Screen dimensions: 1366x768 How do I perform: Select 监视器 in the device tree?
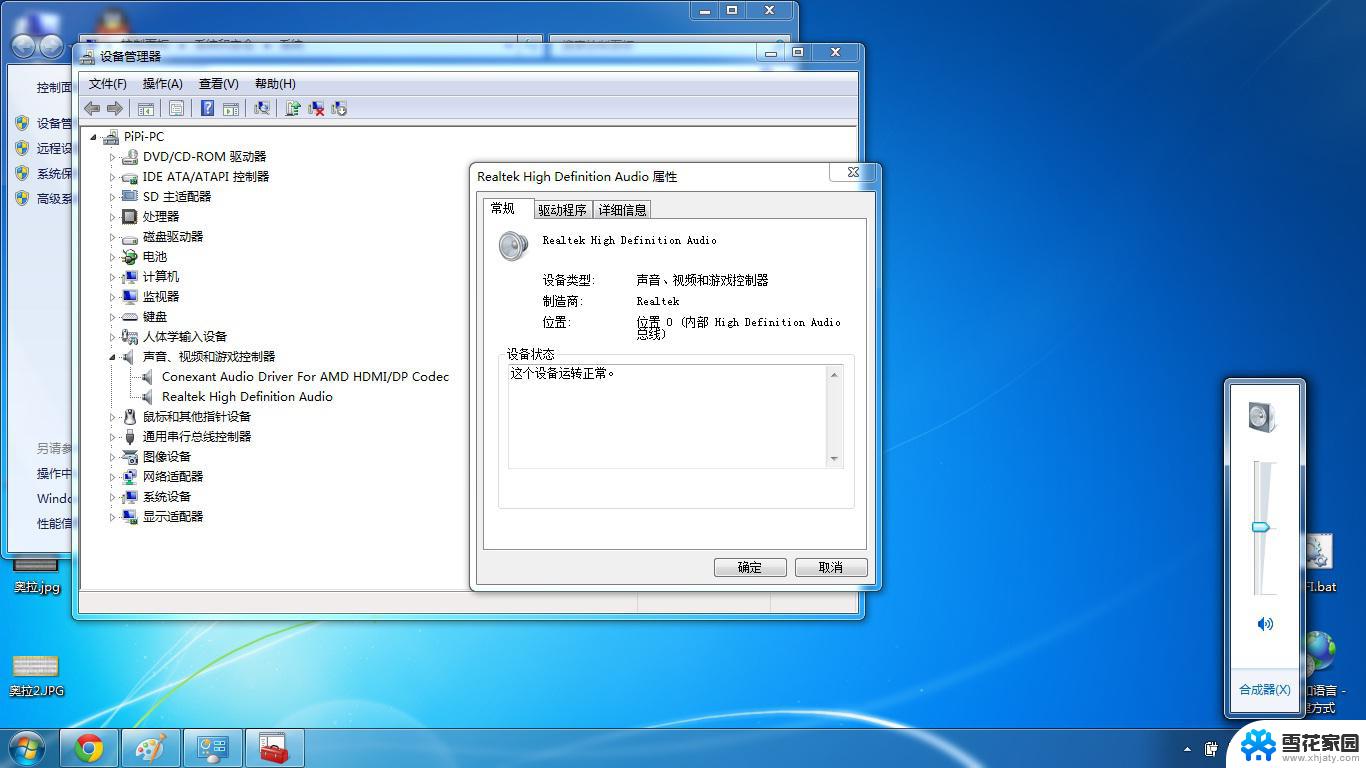click(161, 297)
